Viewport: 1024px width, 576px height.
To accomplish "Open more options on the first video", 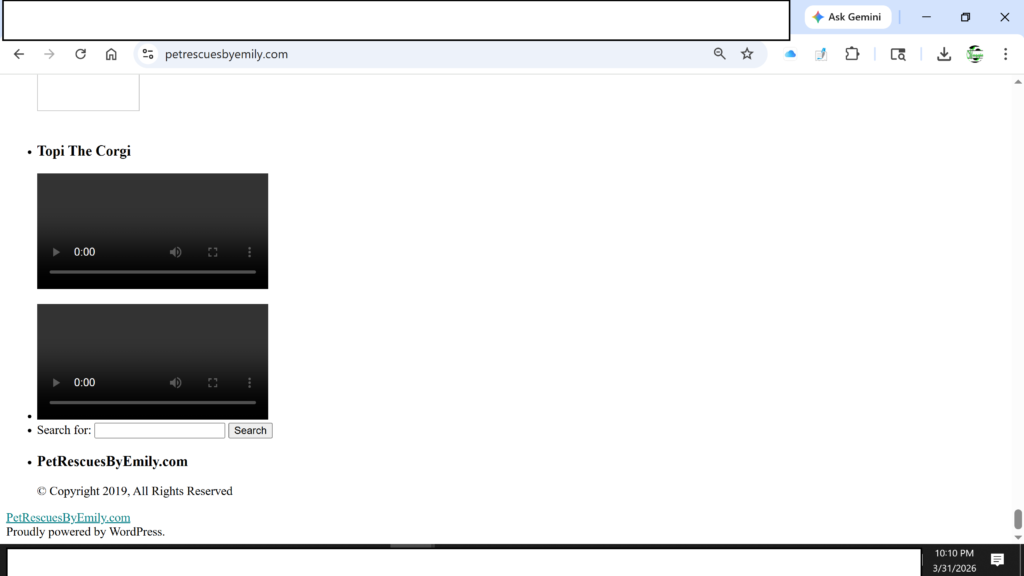I will (x=250, y=252).
